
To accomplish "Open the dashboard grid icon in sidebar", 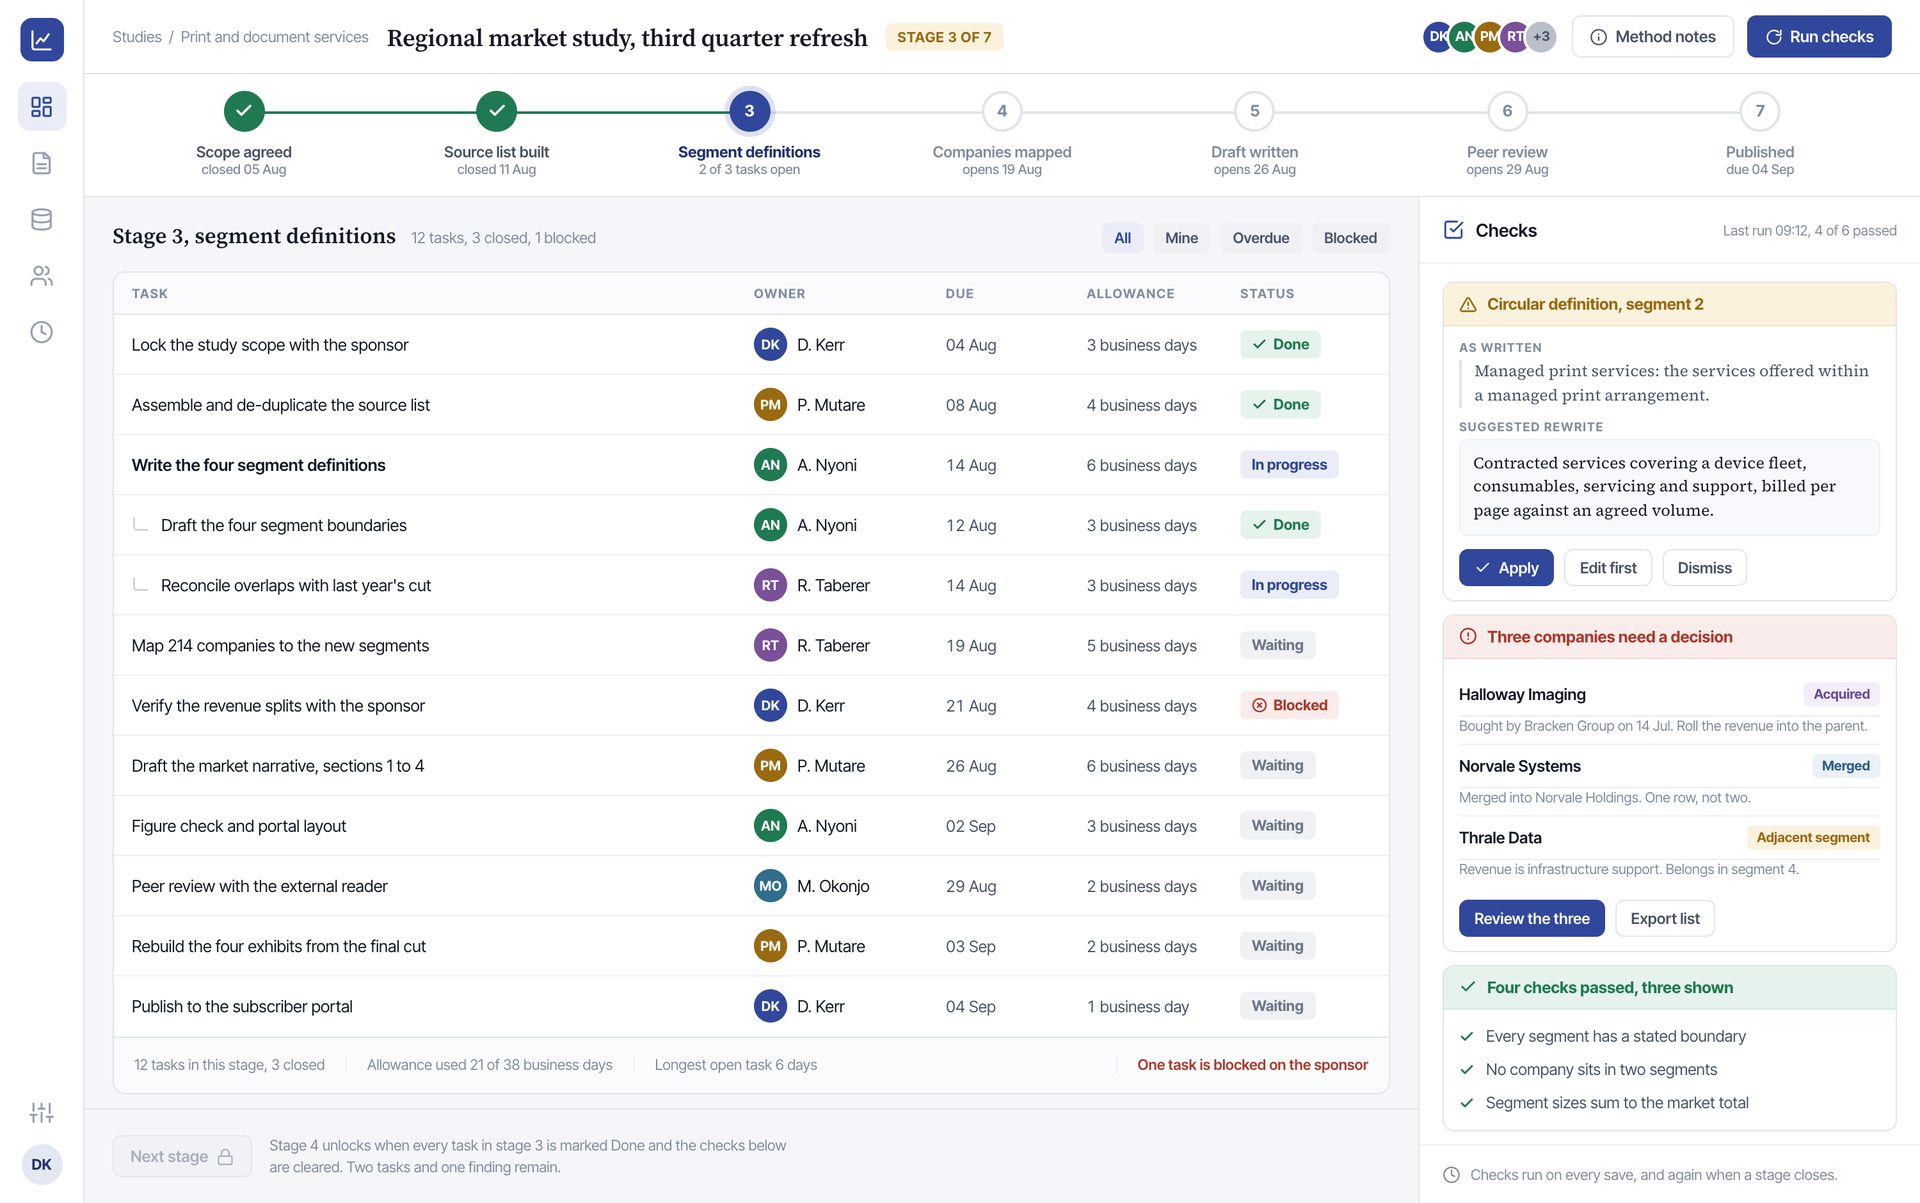I will coord(41,107).
